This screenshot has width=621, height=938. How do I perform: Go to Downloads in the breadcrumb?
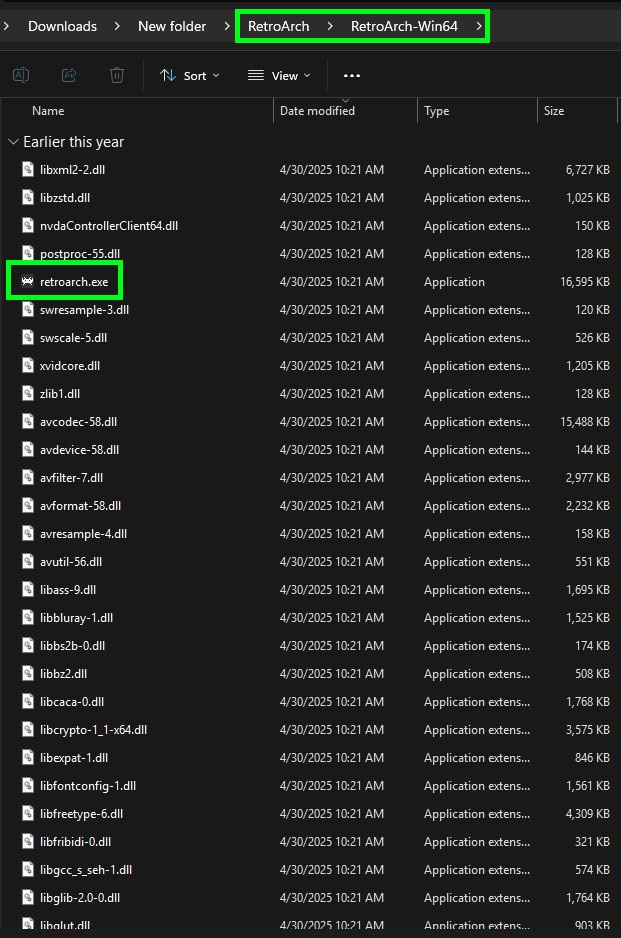coord(62,26)
